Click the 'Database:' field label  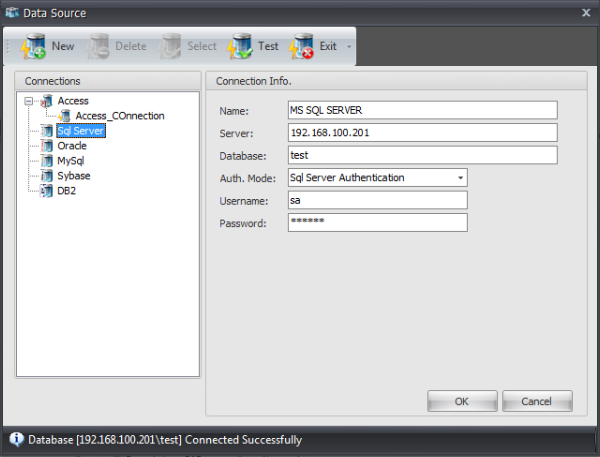pyautogui.click(x=243, y=156)
